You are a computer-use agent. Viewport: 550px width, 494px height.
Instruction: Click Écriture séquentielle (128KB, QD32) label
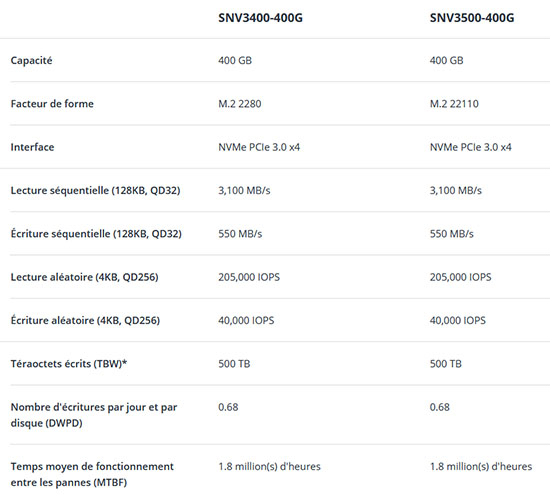[96, 234]
